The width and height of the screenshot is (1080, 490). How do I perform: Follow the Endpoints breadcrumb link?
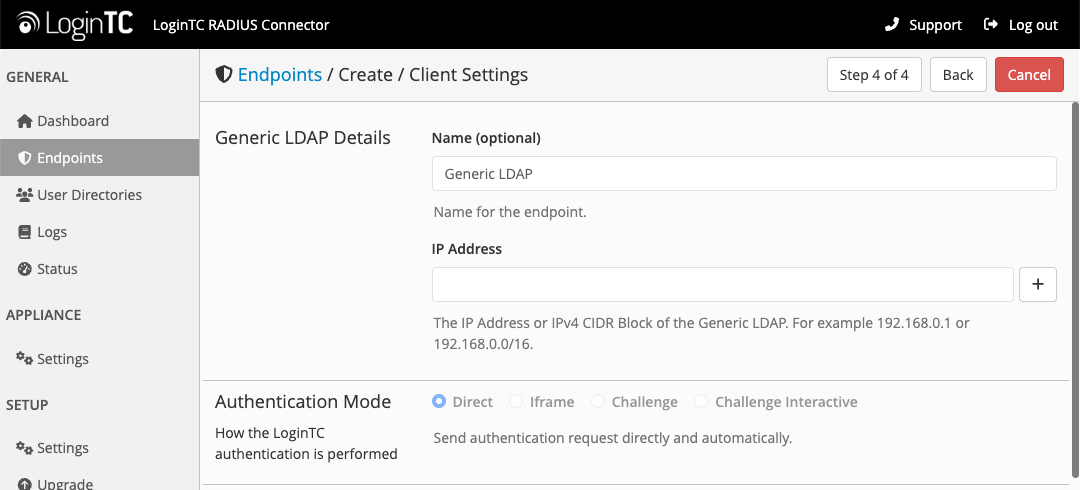click(279, 75)
